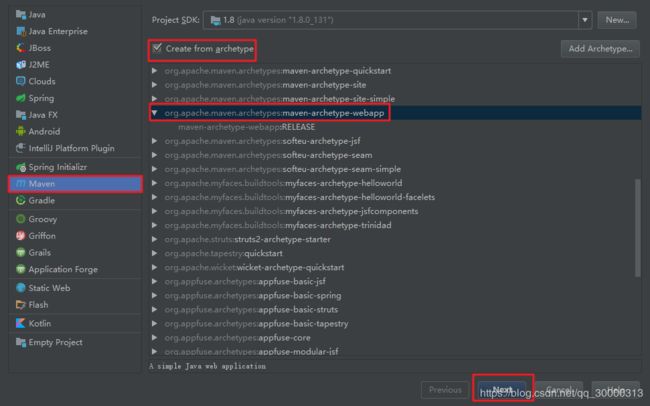Expand maven-archetype-site-simple node

(x=155, y=99)
